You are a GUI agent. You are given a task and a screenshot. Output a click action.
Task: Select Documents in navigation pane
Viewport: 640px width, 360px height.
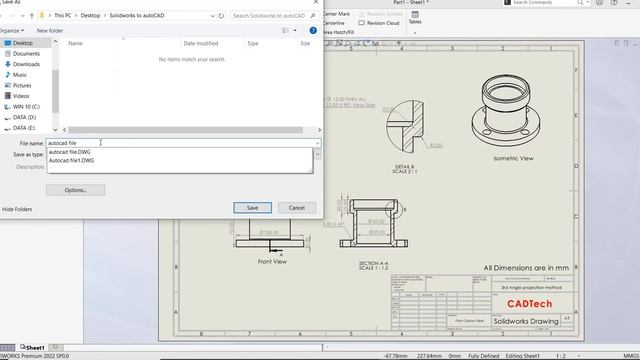pyautogui.click(x=25, y=53)
